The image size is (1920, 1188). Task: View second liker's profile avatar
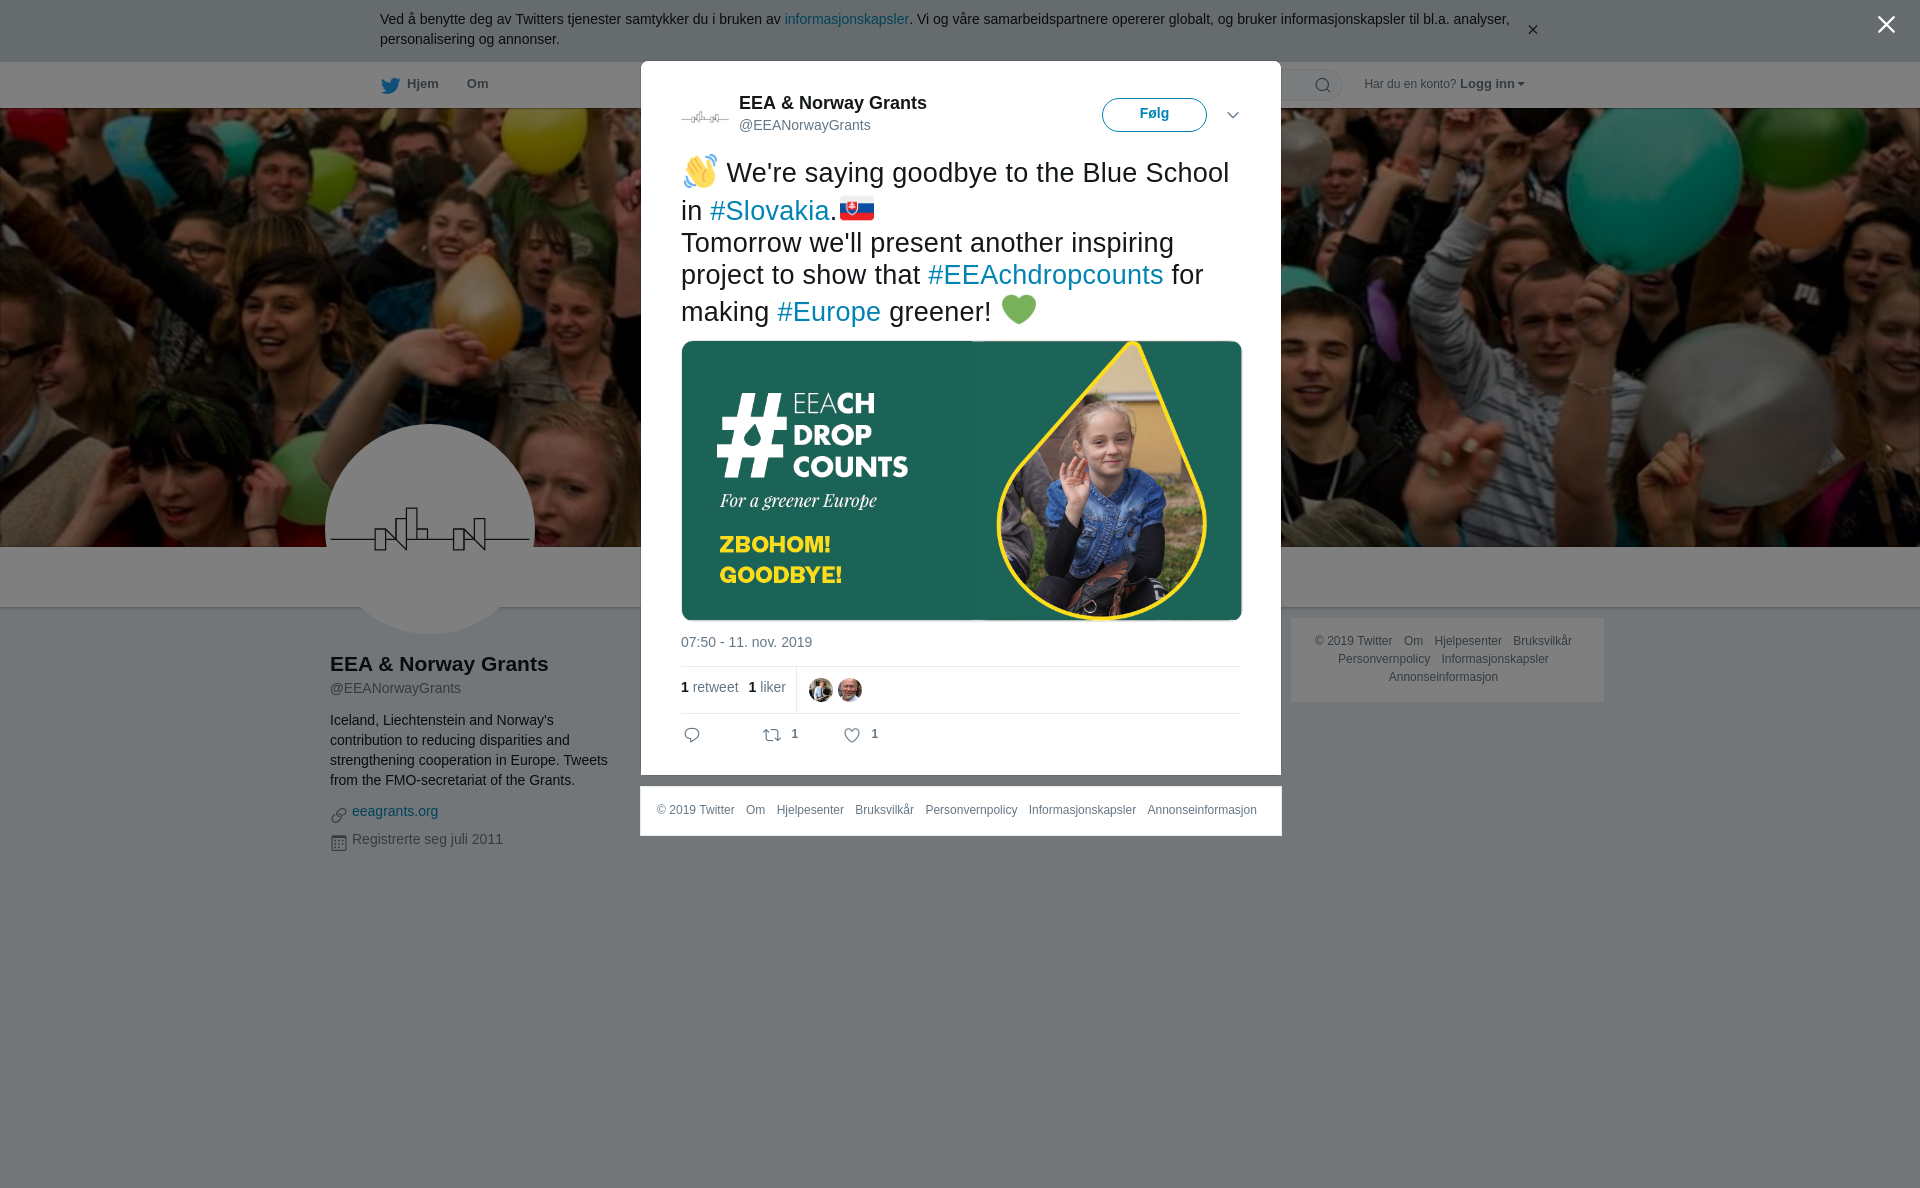(850, 690)
